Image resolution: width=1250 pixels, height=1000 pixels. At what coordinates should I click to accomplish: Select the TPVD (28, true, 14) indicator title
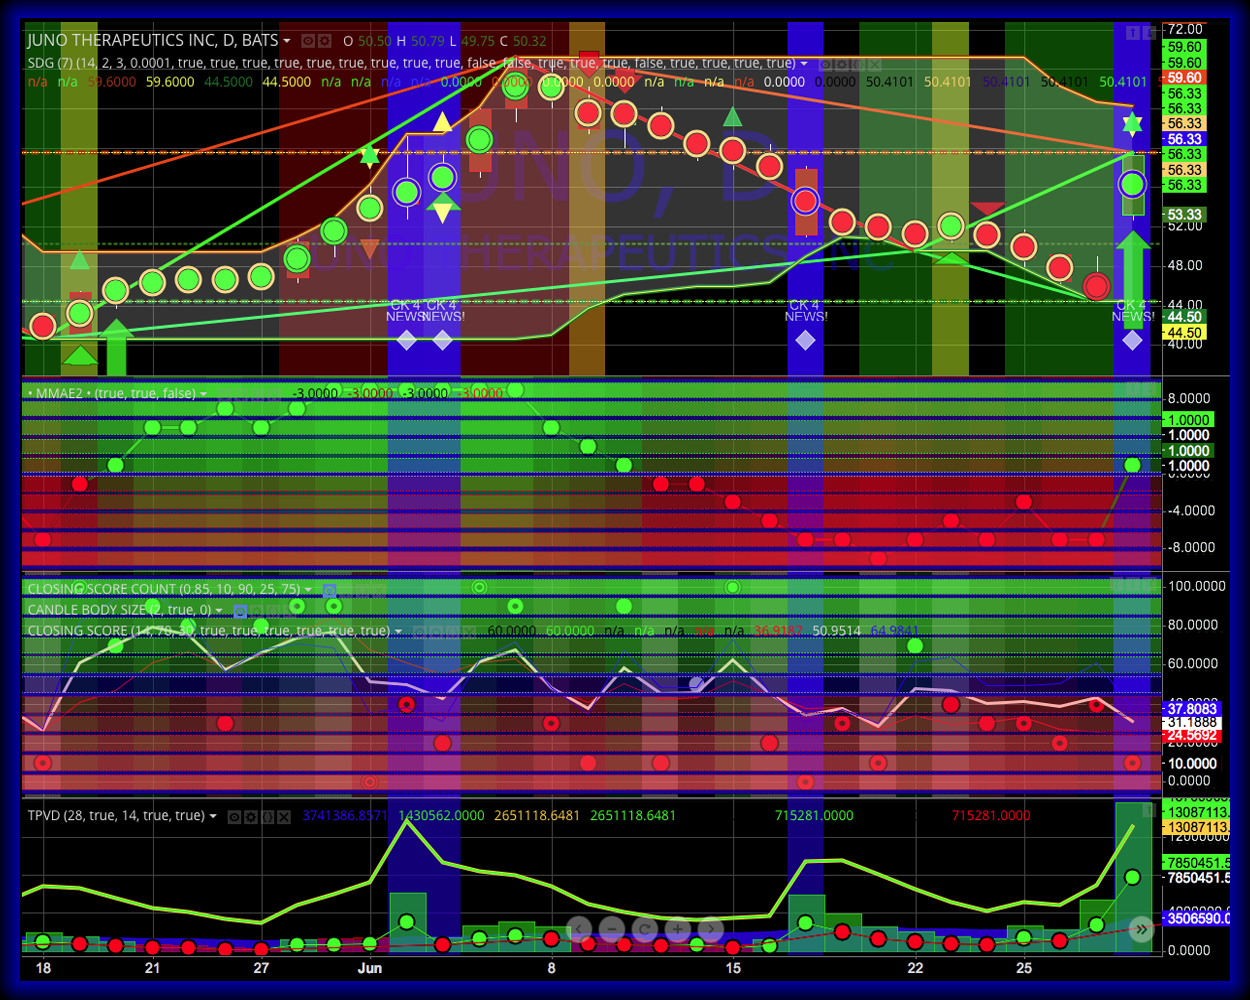coord(116,816)
